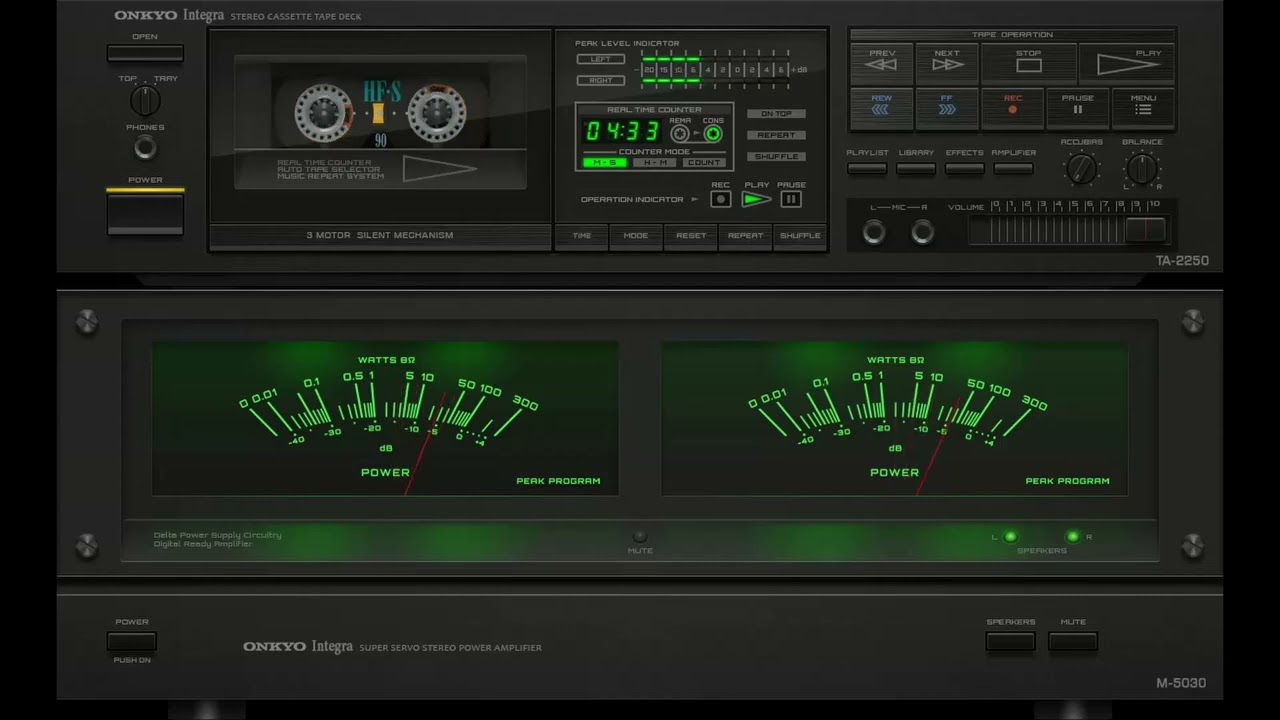Click the play triangle on cassette door

[x=439, y=169]
